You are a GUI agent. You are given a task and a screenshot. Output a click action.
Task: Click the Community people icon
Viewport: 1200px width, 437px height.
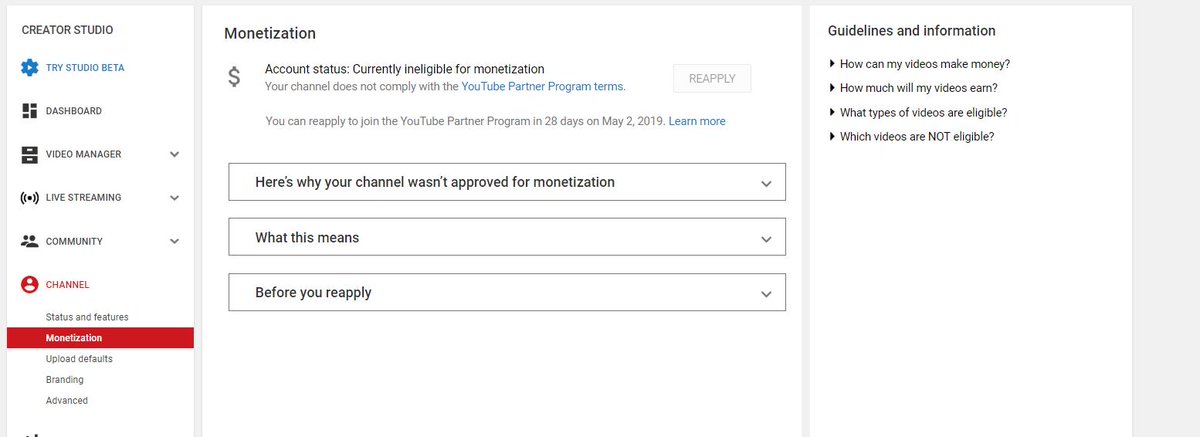click(30, 241)
